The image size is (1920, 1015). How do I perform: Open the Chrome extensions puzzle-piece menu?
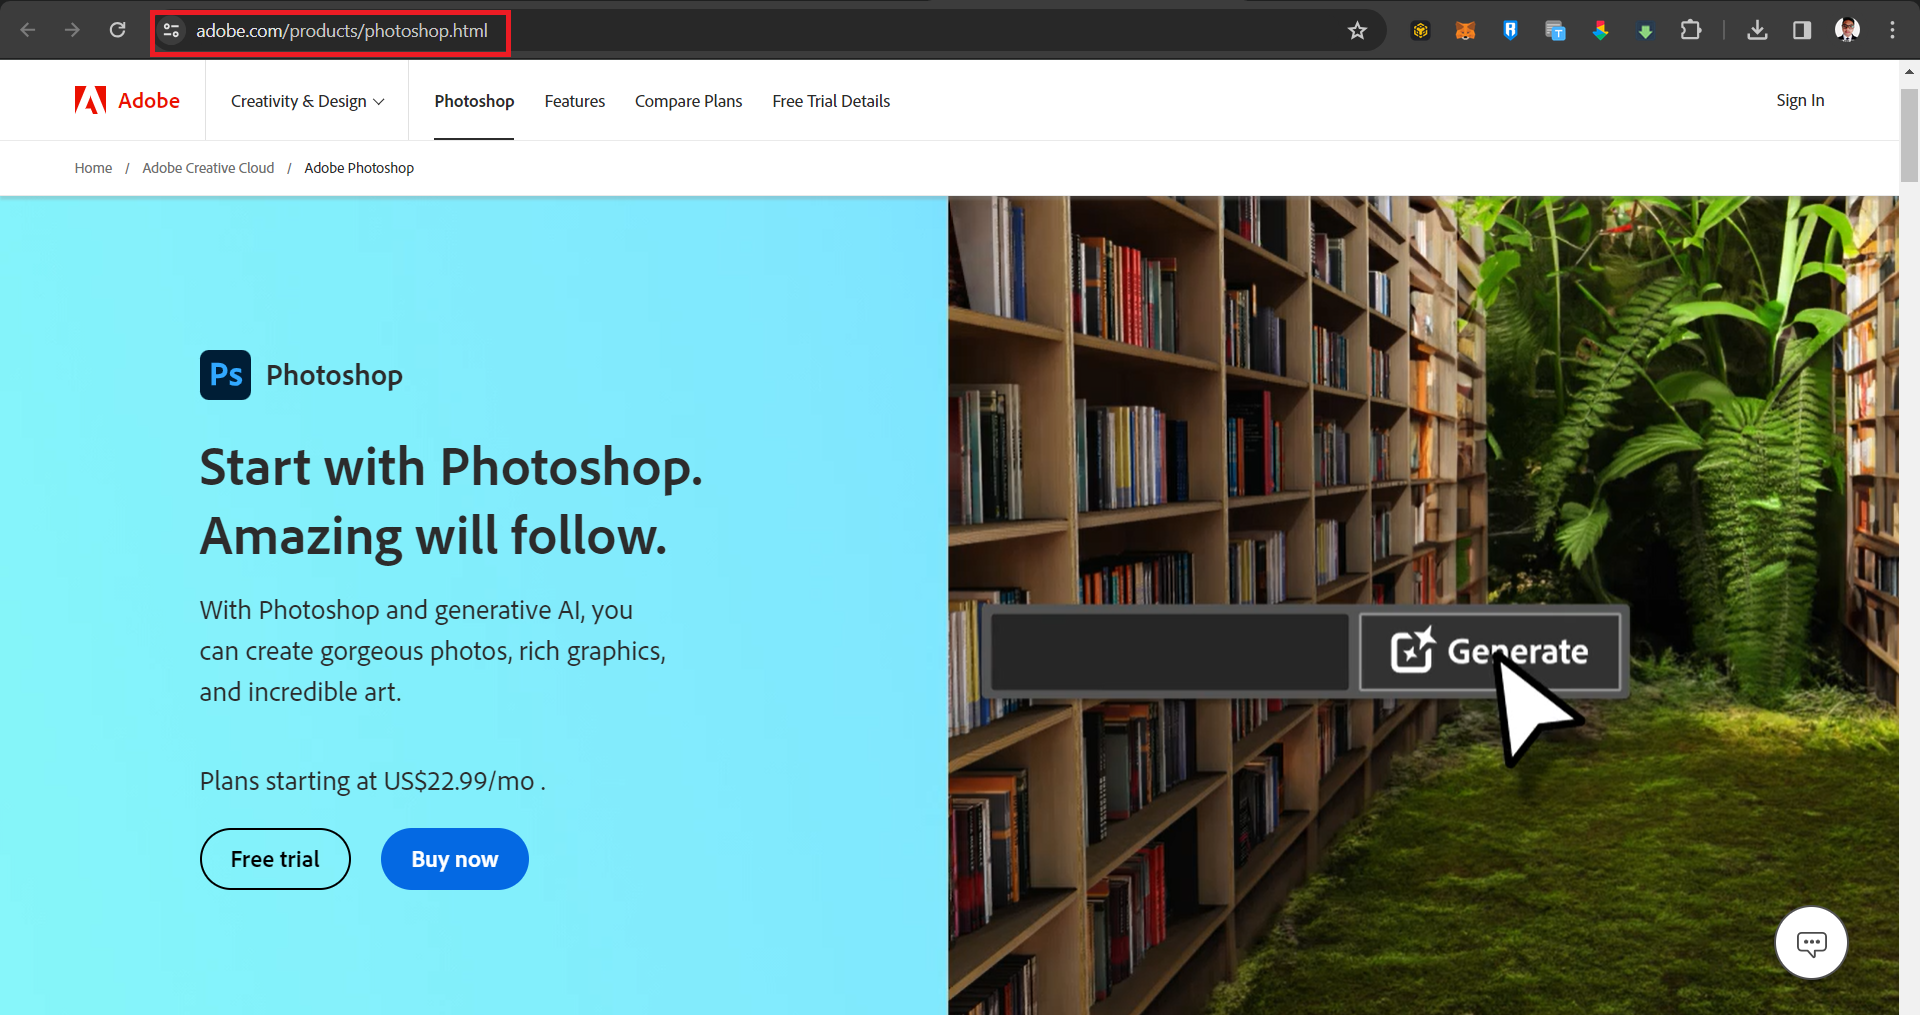coord(1691,30)
